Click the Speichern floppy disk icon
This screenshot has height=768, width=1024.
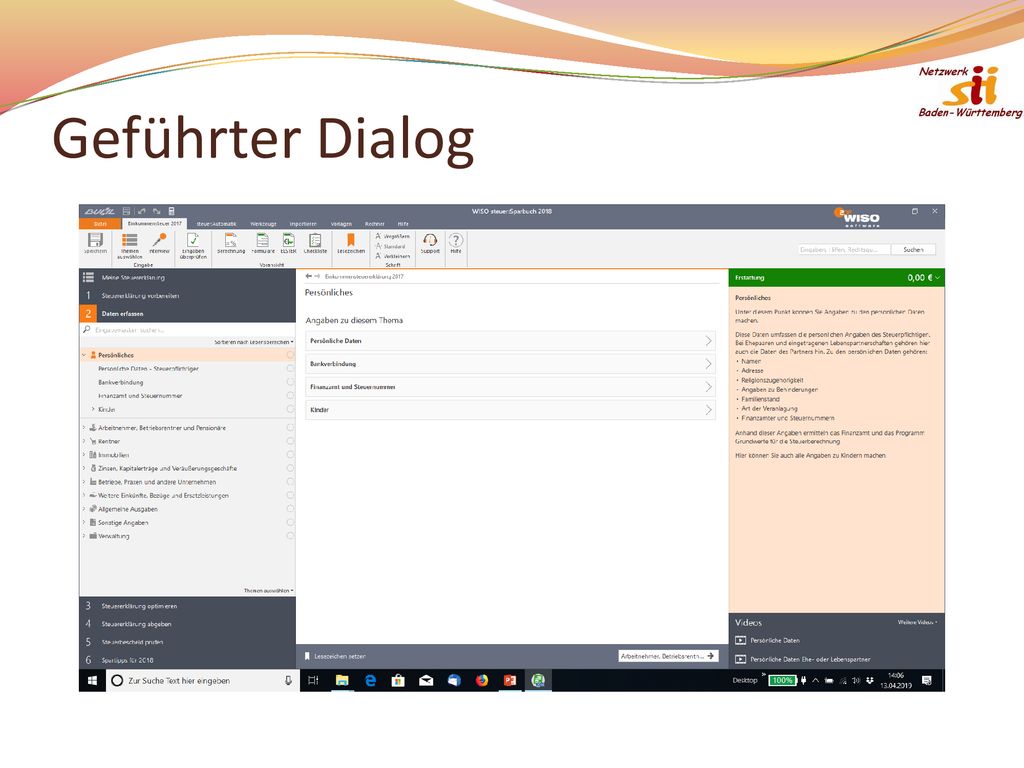(95, 240)
